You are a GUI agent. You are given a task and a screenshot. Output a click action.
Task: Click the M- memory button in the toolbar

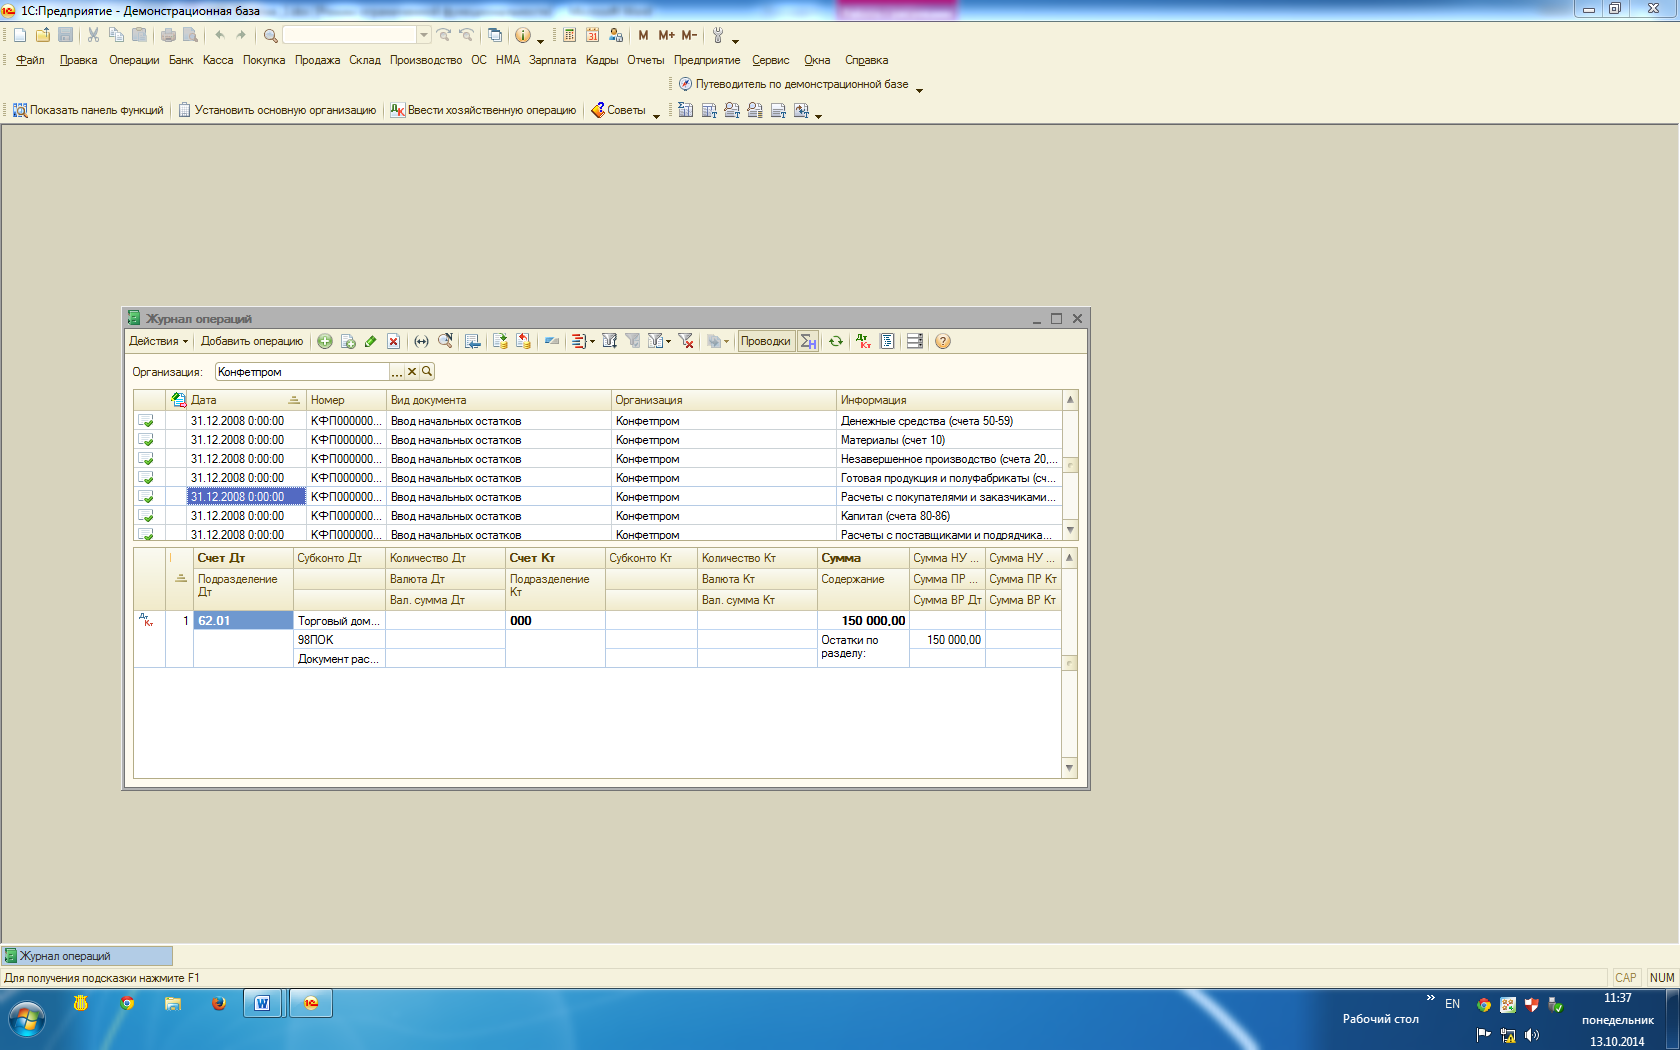(689, 35)
